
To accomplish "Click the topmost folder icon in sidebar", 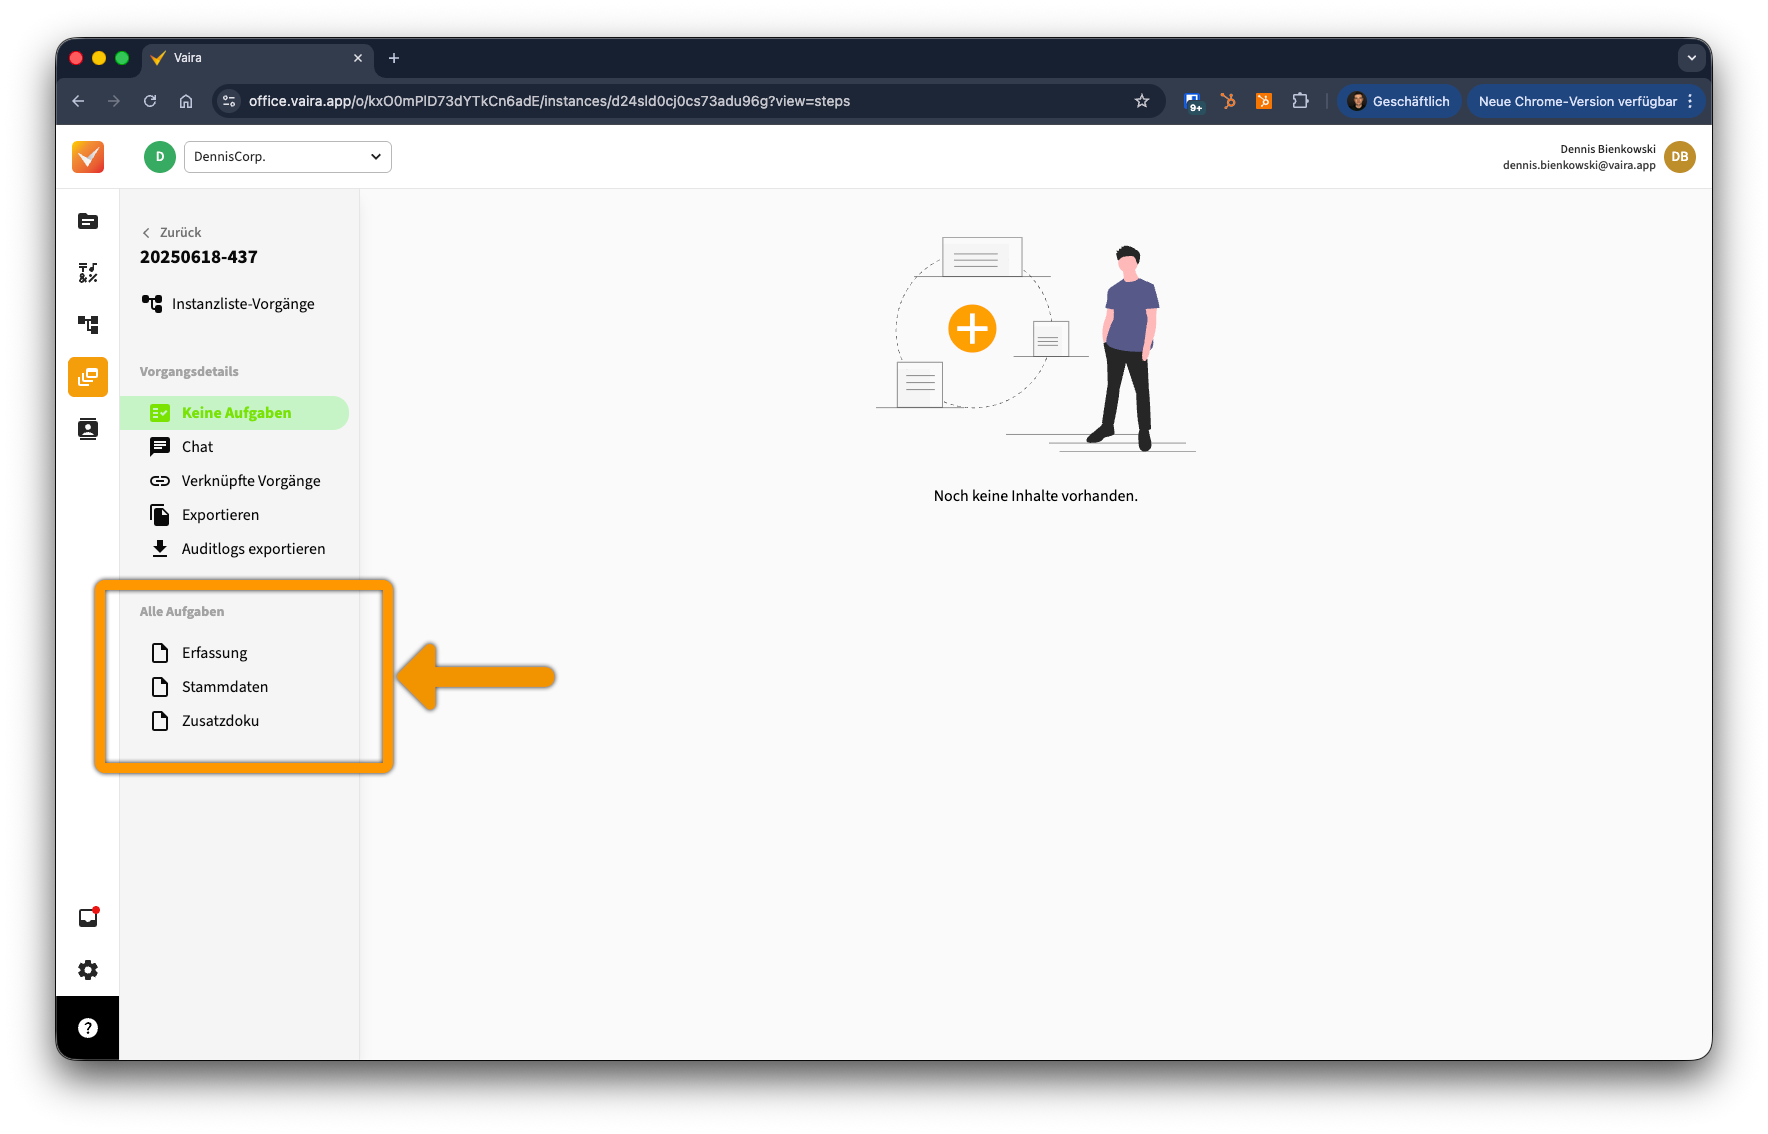I will pyautogui.click(x=88, y=221).
